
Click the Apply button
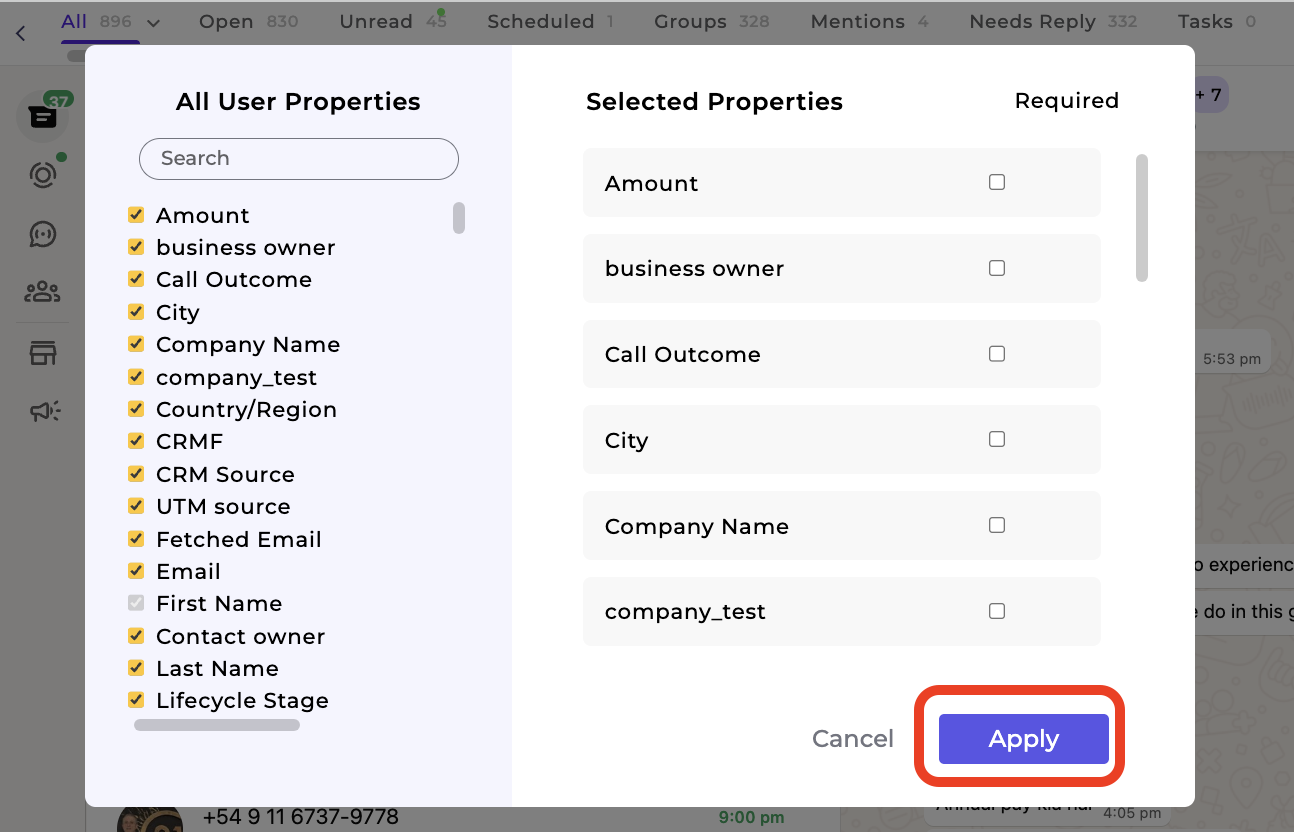click(1023, 738)
